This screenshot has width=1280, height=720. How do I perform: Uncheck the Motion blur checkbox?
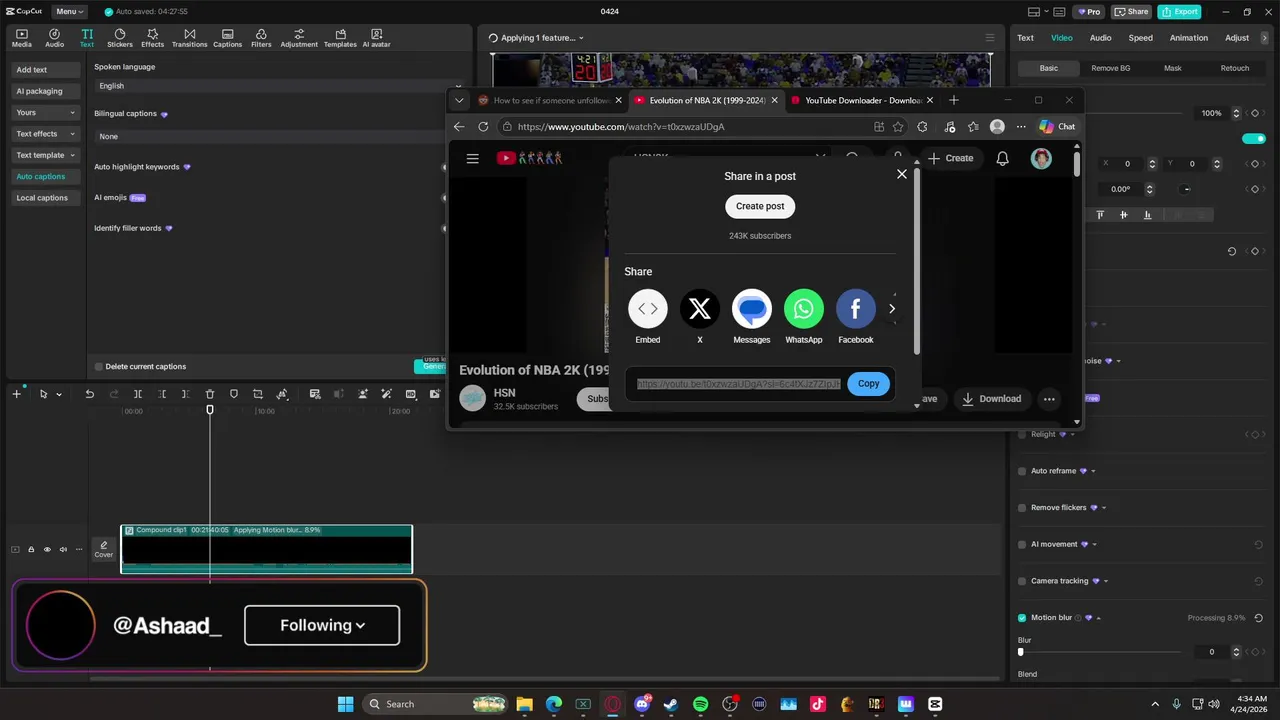[x=1022, y=618]
